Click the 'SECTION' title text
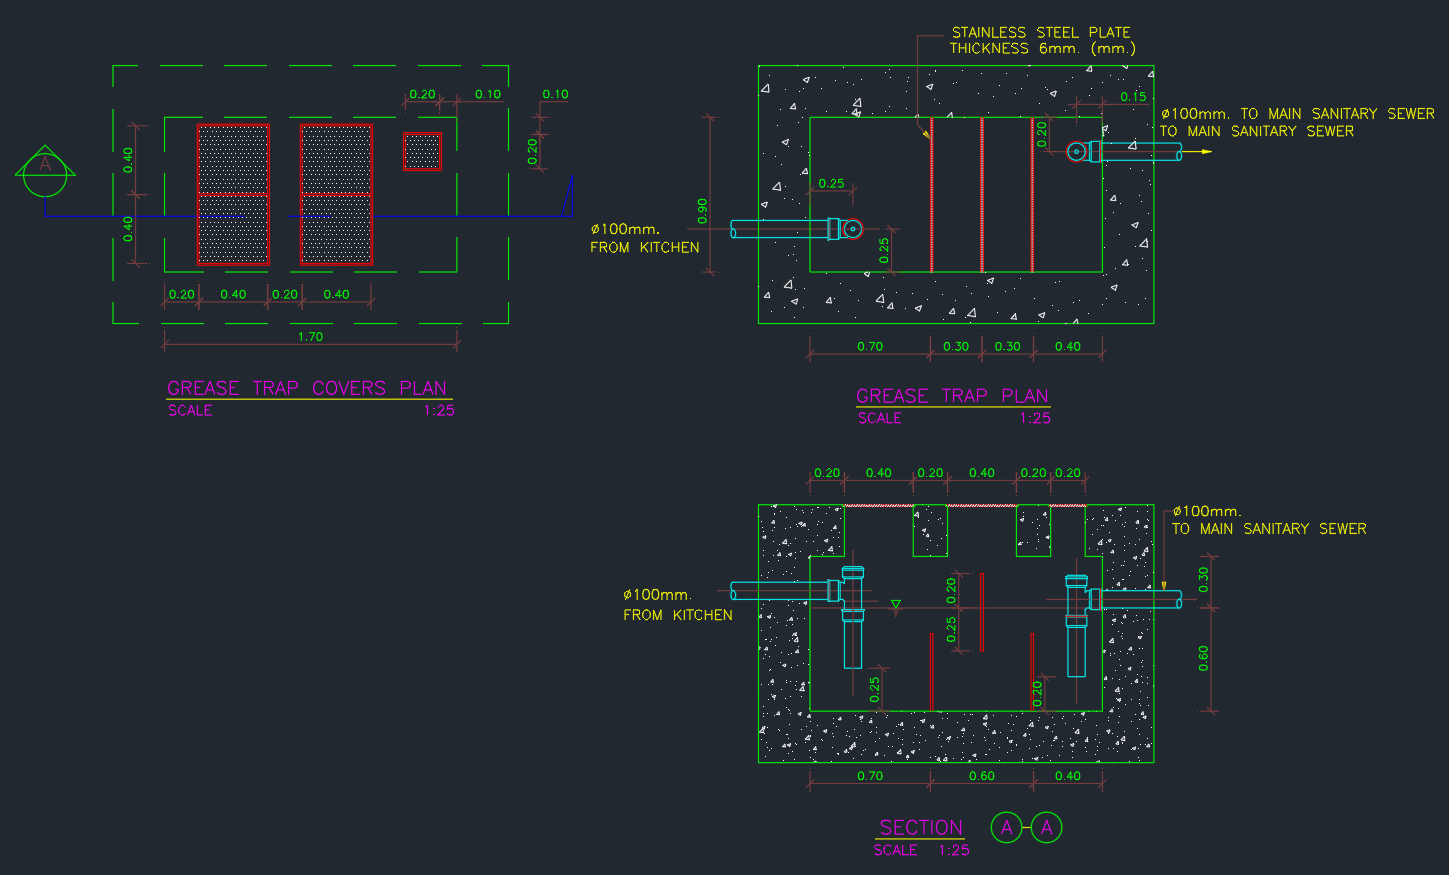Screen dimensions: 1449x875 pyautogui.click(x=921, y=828)
